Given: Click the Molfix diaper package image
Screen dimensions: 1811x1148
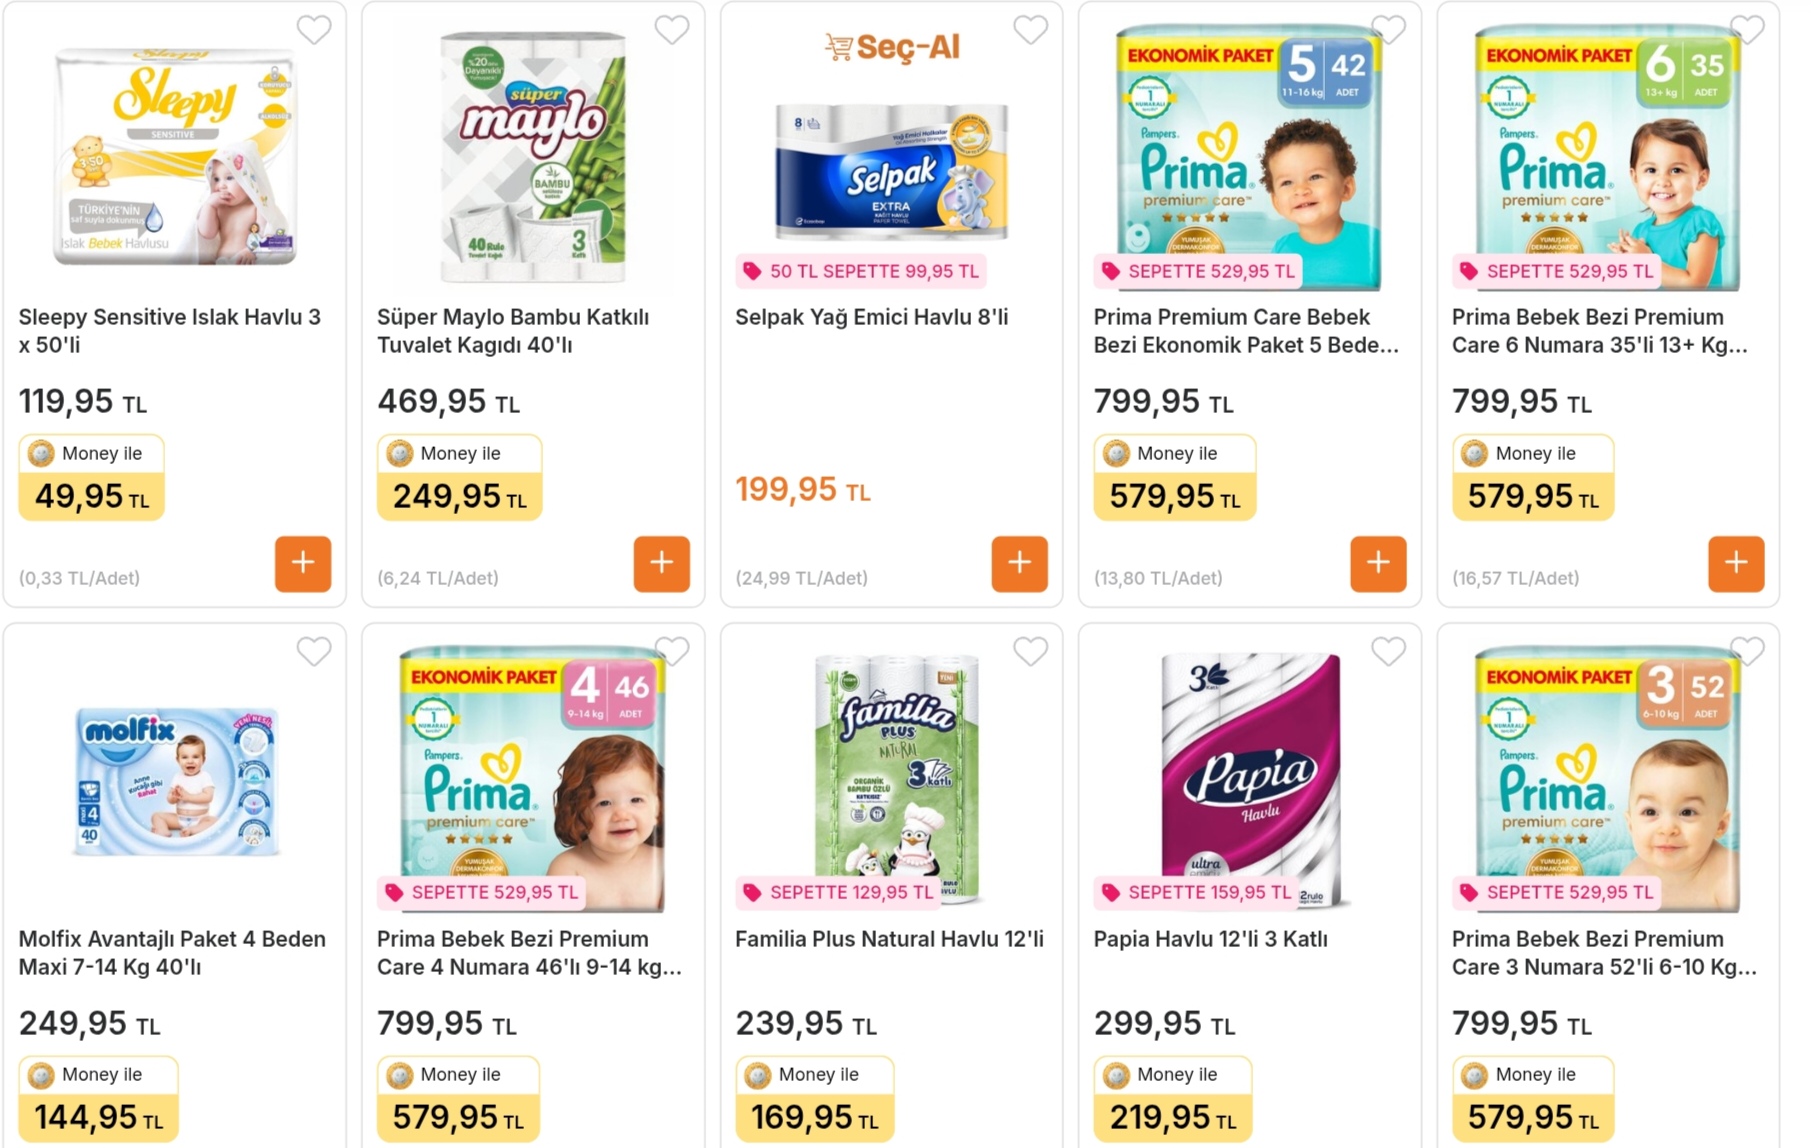Looking at the screenshot, I should [x=176, y=782].
